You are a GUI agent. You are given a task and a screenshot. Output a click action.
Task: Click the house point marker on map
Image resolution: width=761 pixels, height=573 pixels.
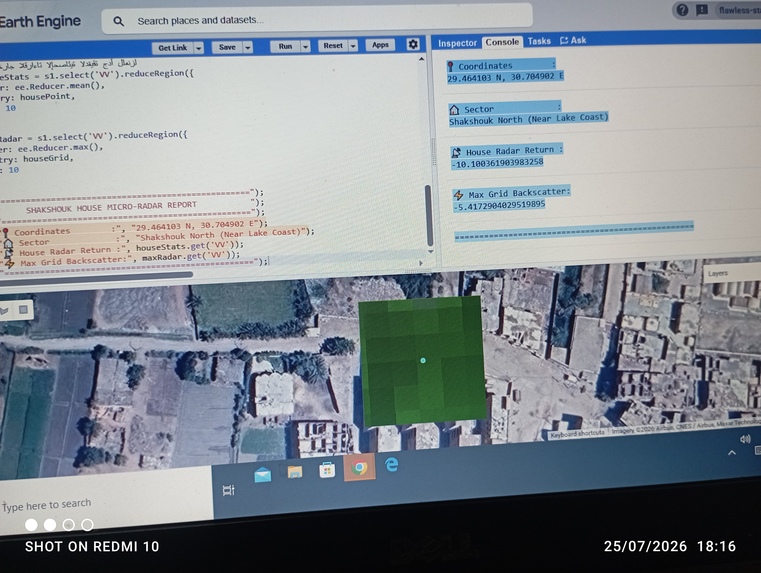[423, 360]
